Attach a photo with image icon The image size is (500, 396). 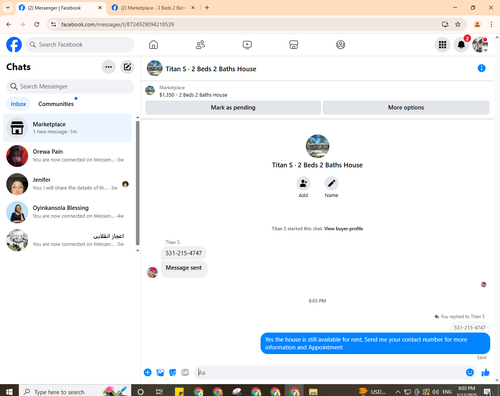pos(160,372)
